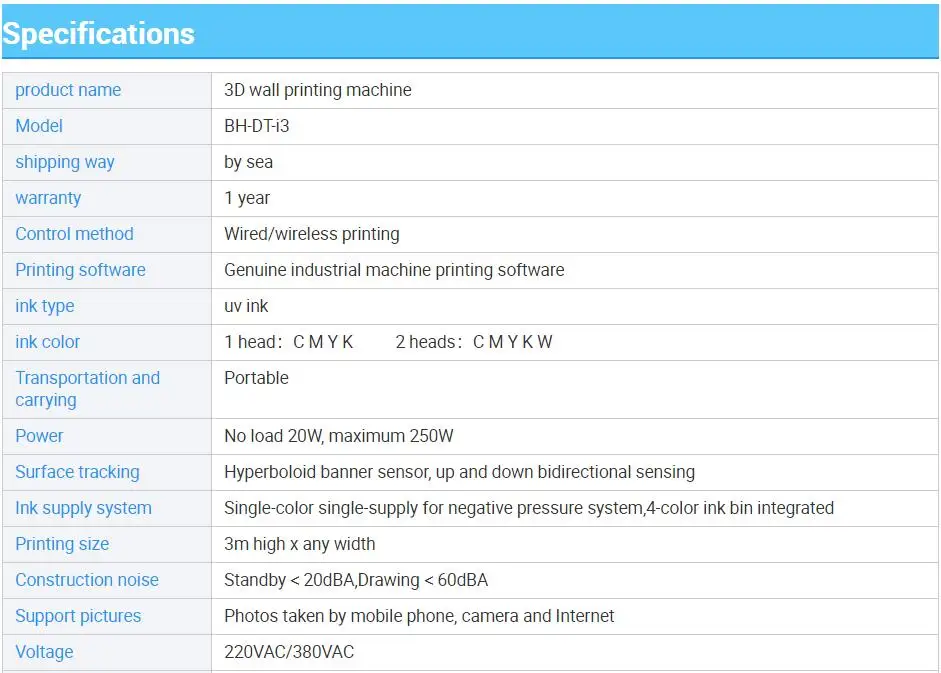The image size is (941, 673).
Task: Select the 'Transportation and carrying' label
Action: pyautogui.click(x=87, y=389)
